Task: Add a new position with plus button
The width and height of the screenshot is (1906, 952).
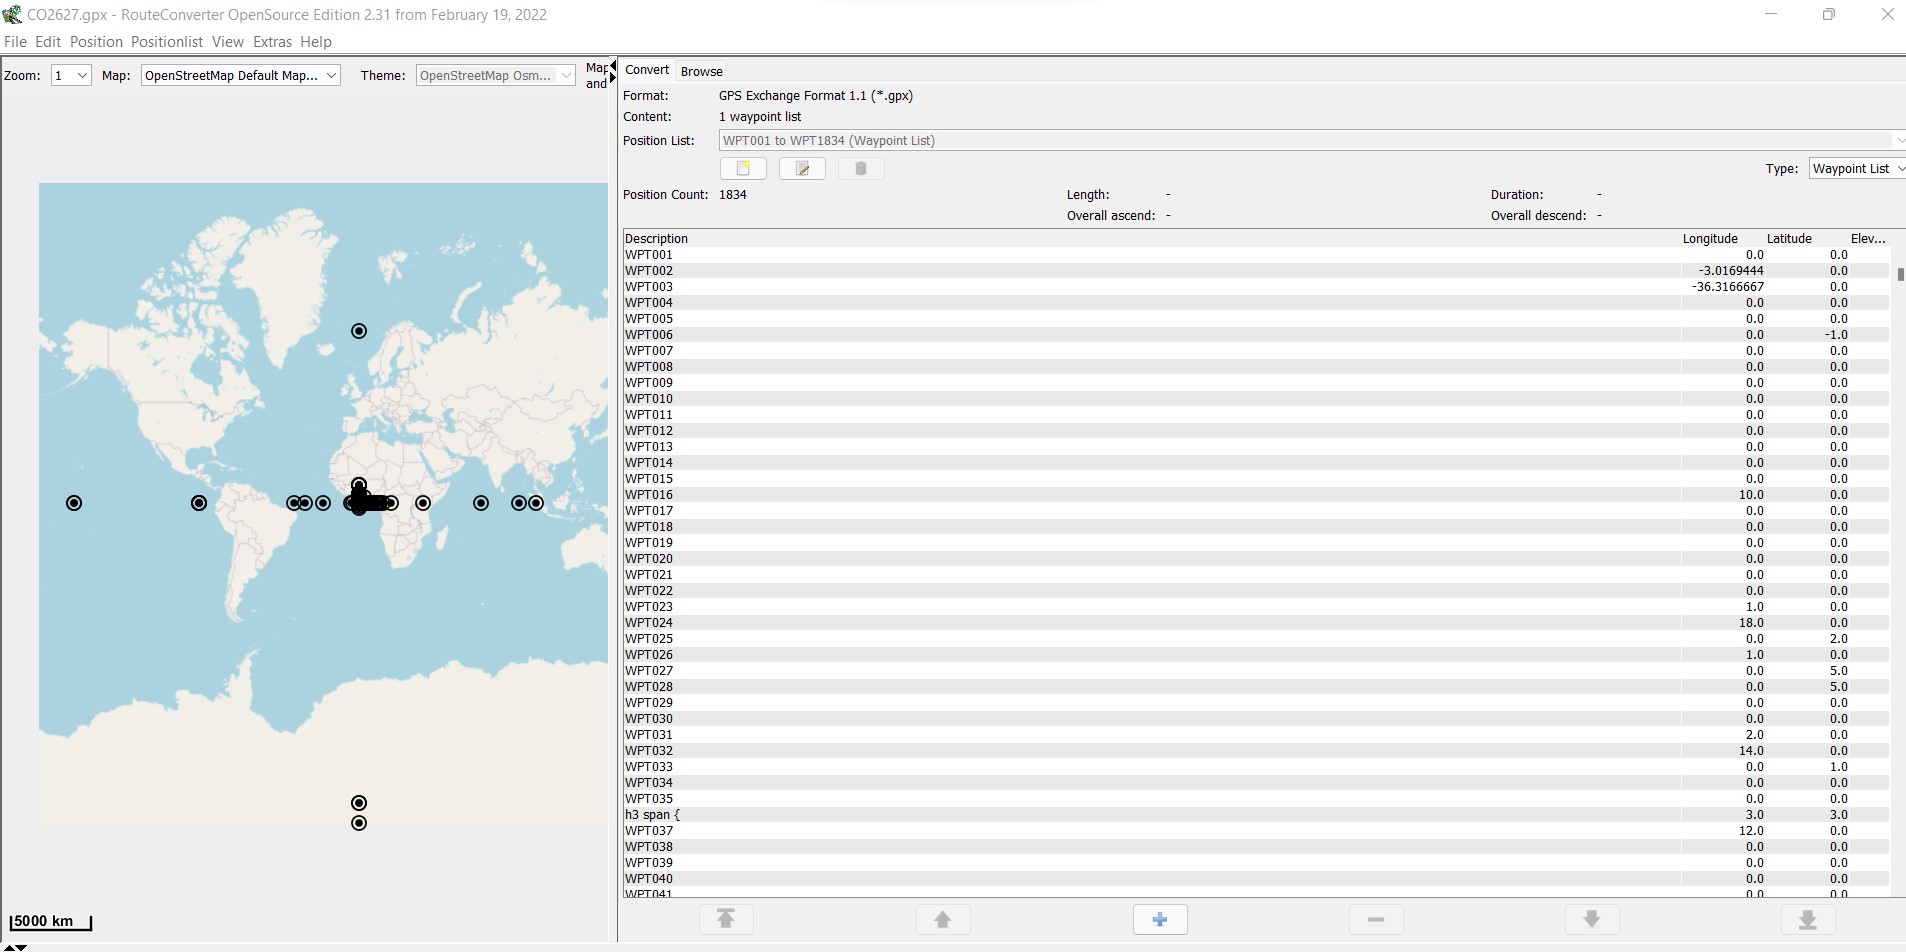Action: (x=1159, y=919)
